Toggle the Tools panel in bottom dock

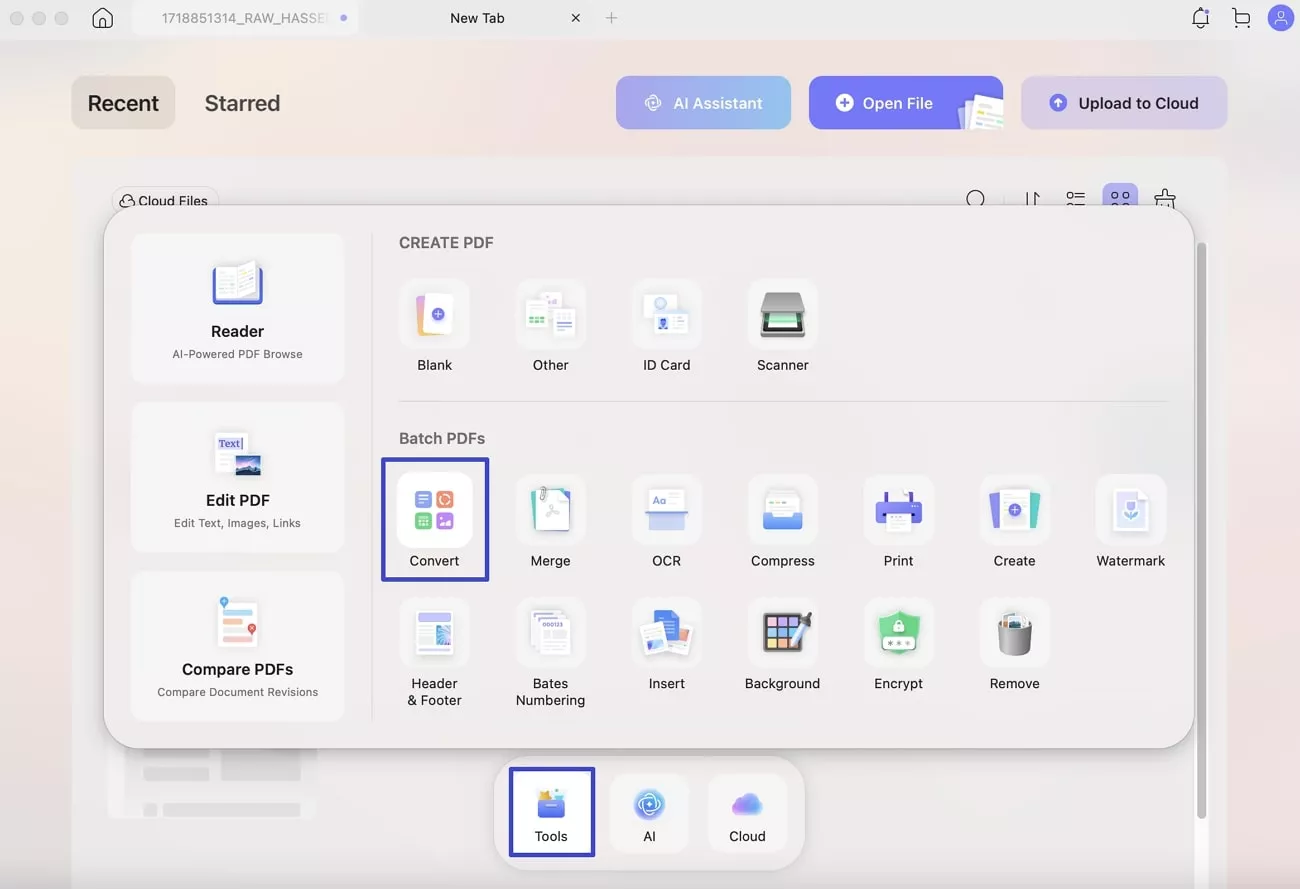pyautogui.click(x=551, y=812)
